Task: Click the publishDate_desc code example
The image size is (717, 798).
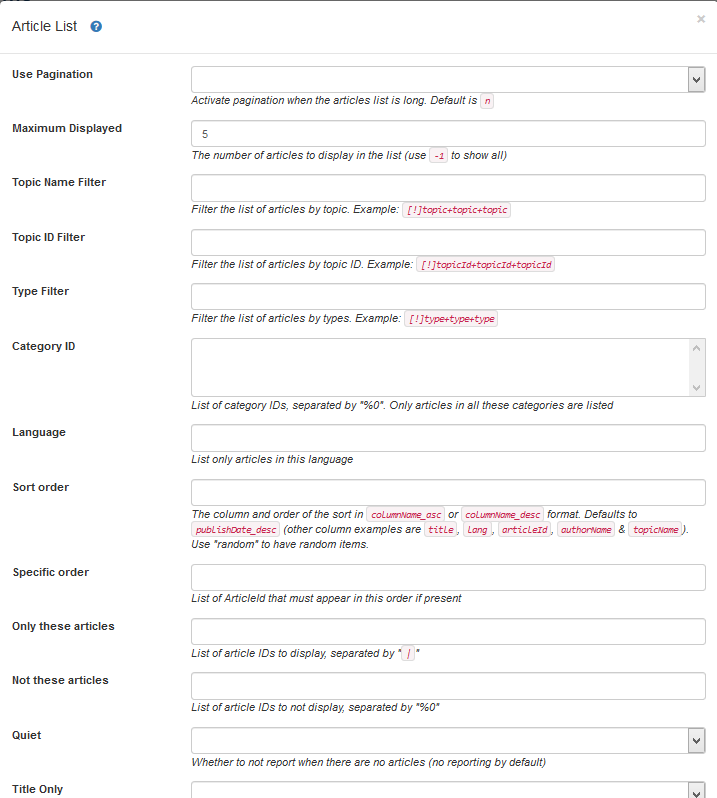Action: click(x=236, y=529)
